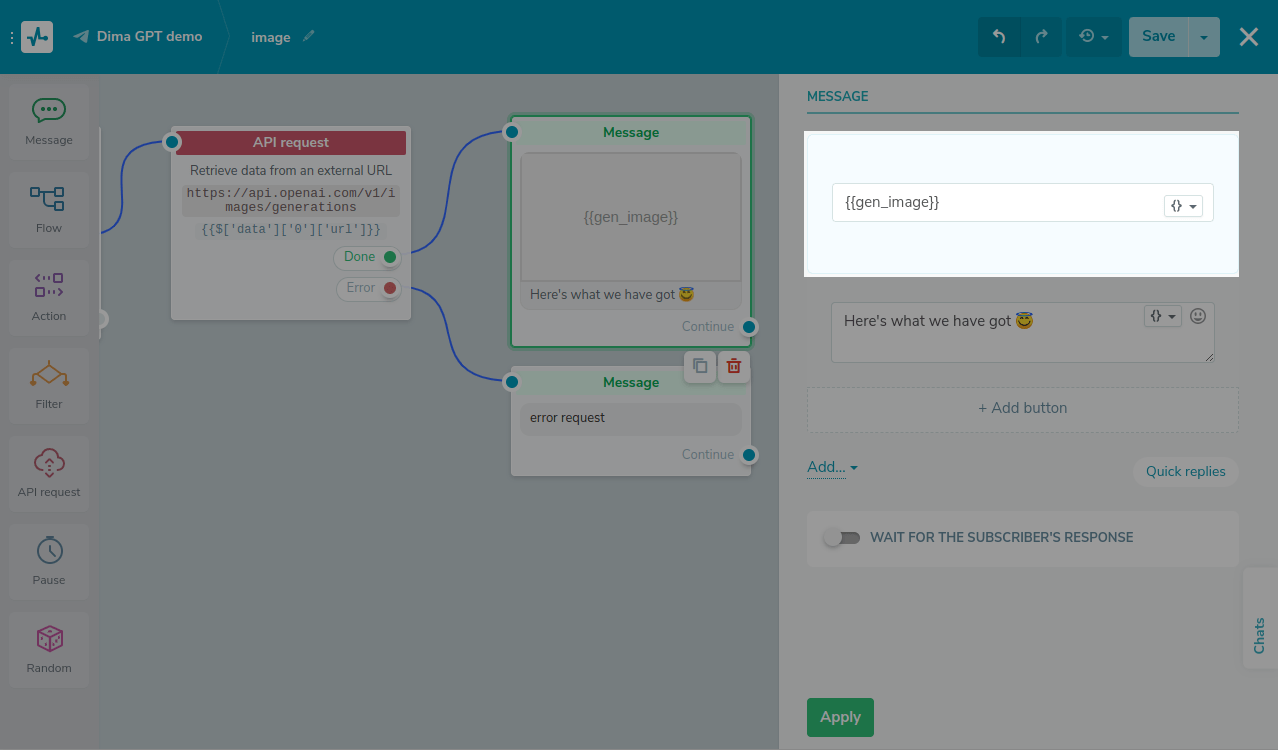
Task: Enable WAIT FOR THE SUBSCRIBER'S RESPONSE
Action: 842,537
